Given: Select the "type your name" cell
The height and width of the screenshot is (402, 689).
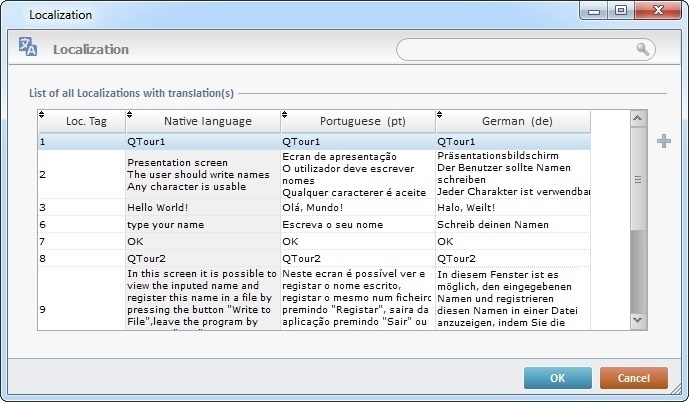Looking at the screenshot, I should pos(203,224).
